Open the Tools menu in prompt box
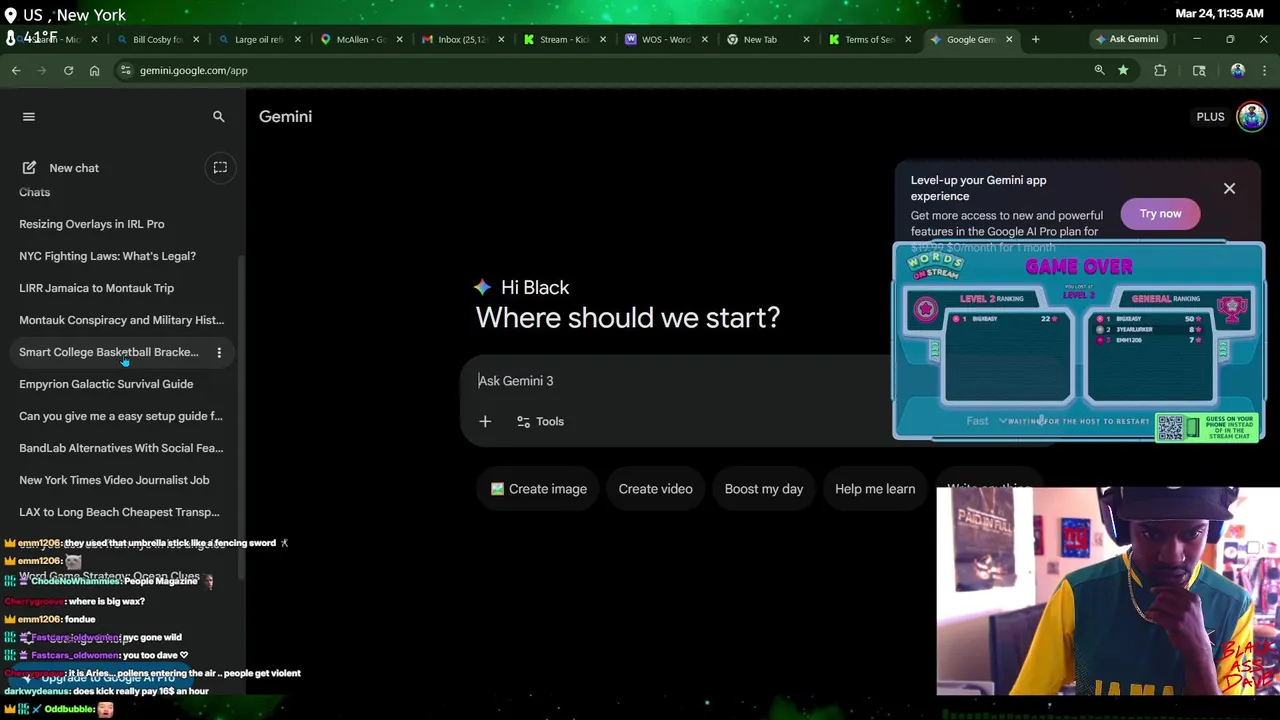Screen dimensions: 1280x720 coord(540,422)
